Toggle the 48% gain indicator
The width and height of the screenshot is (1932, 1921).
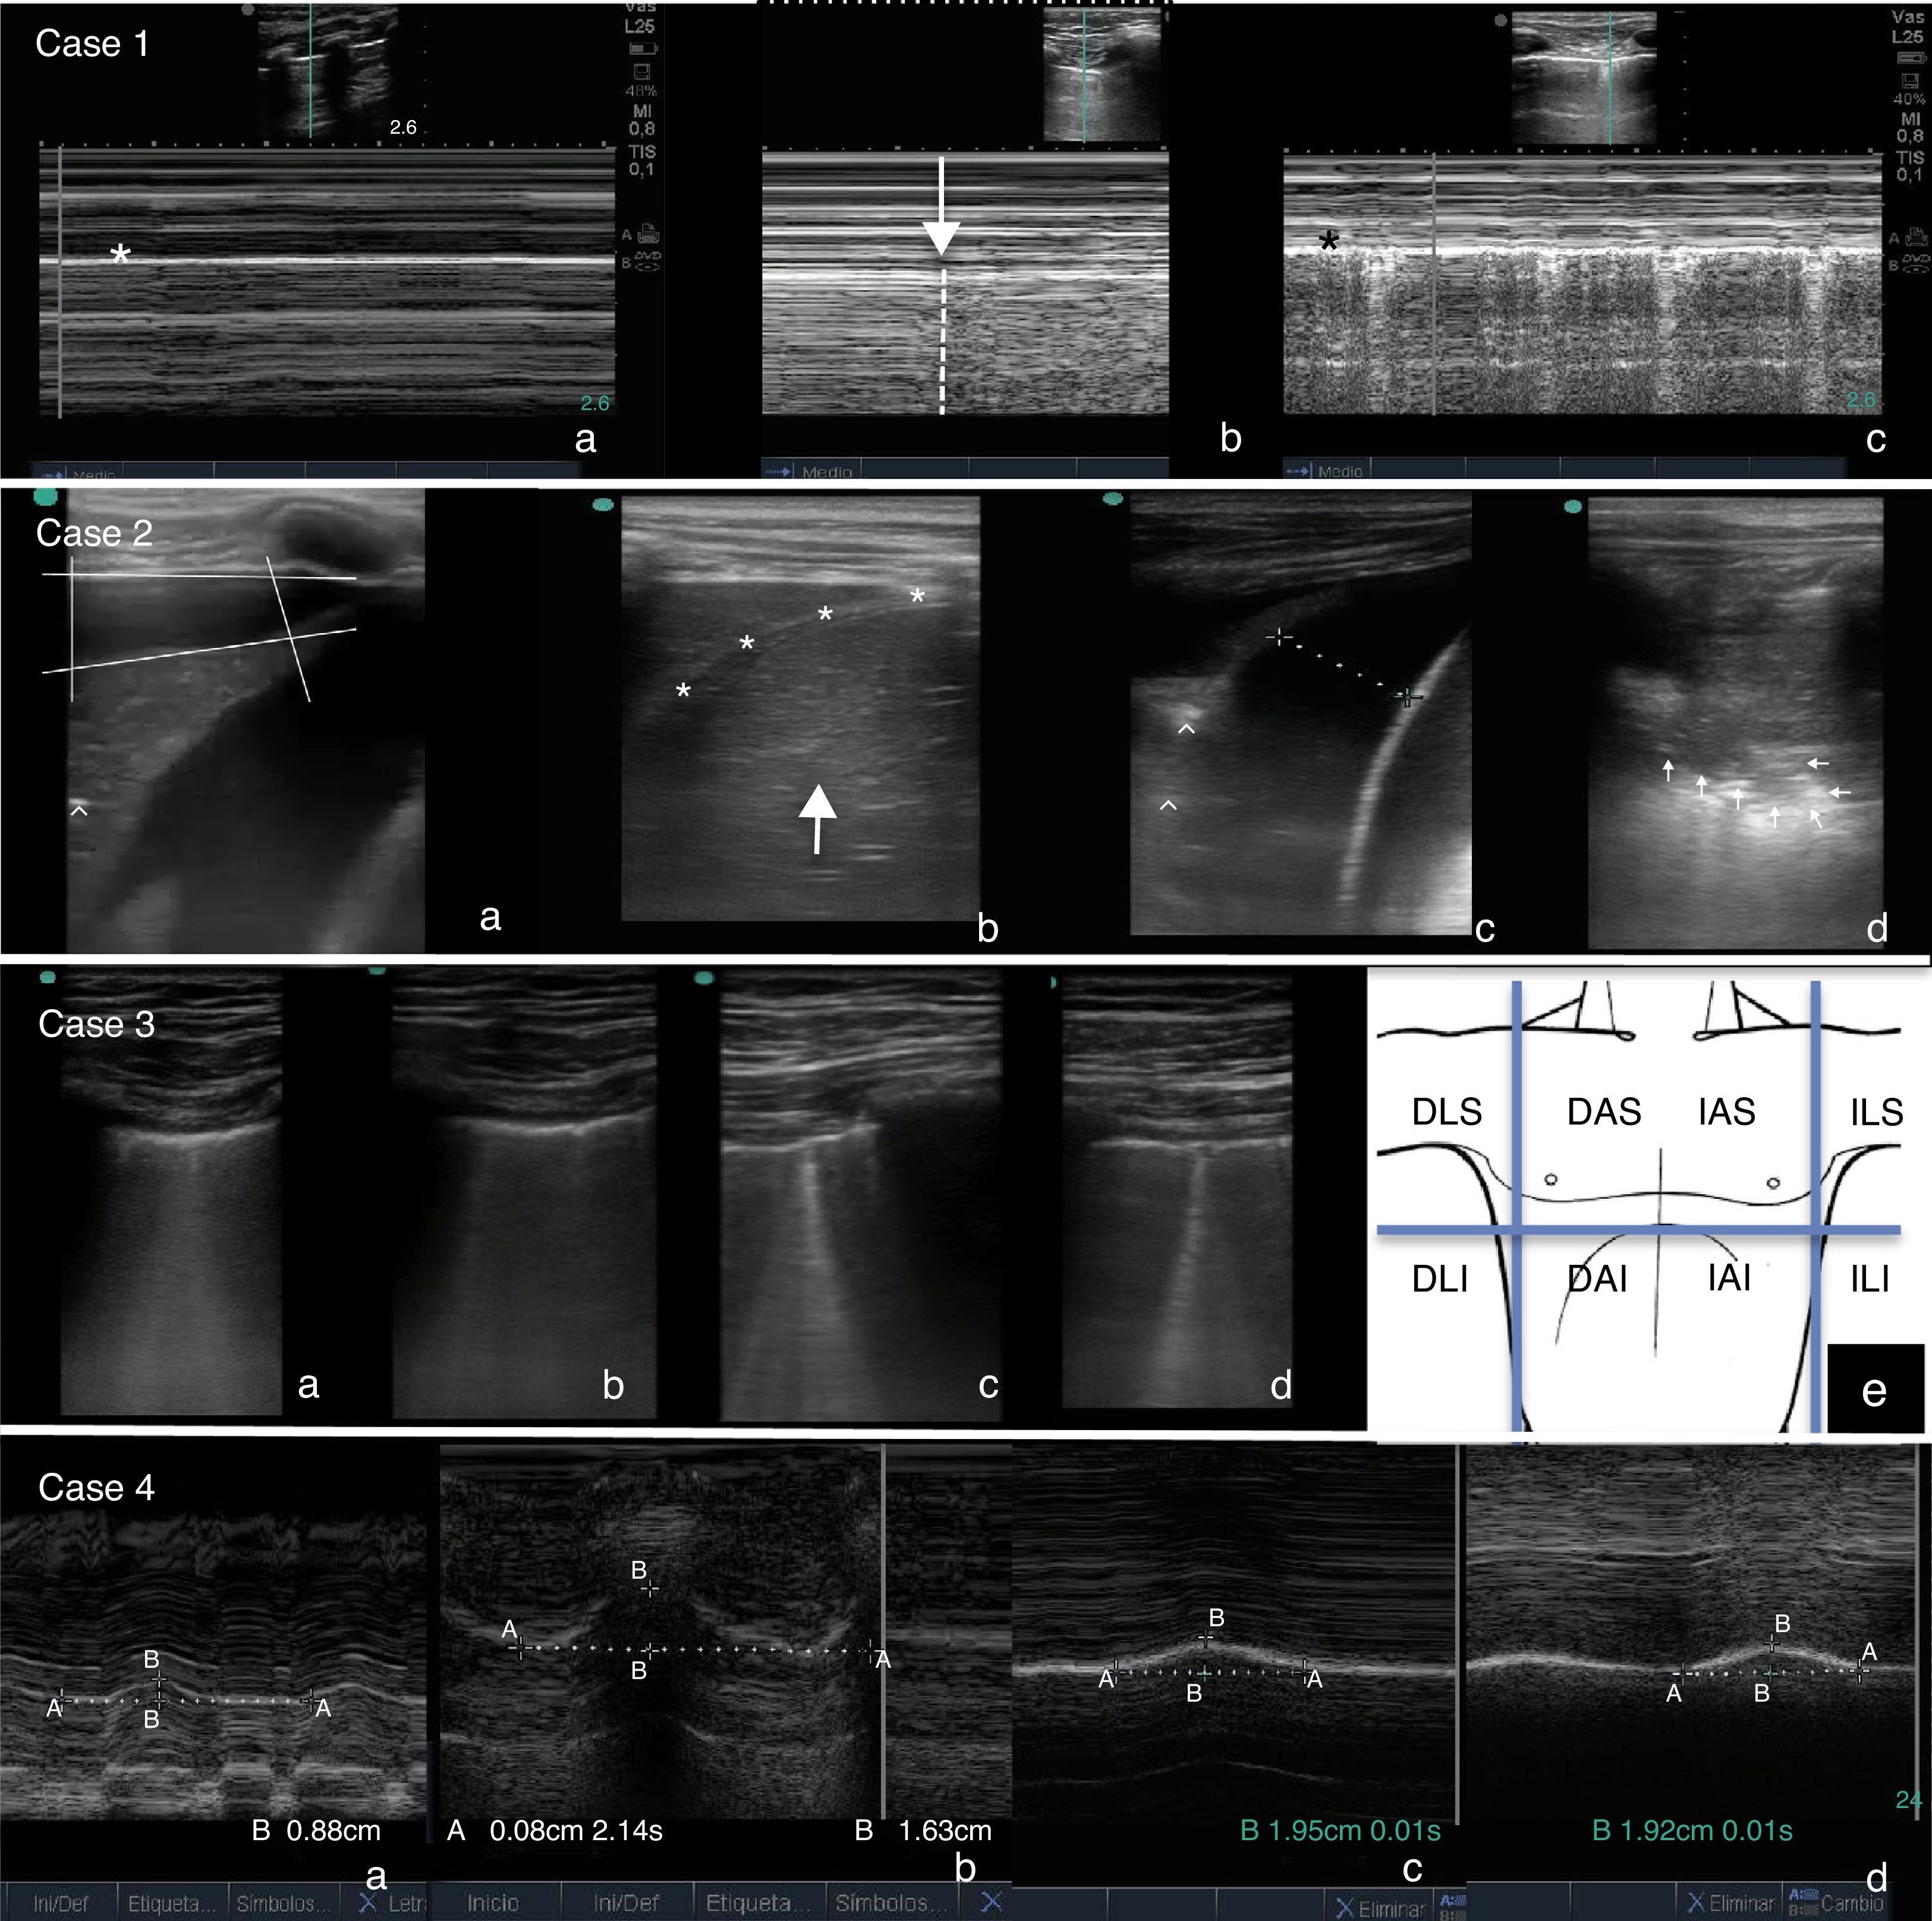[x=642, y=90]
